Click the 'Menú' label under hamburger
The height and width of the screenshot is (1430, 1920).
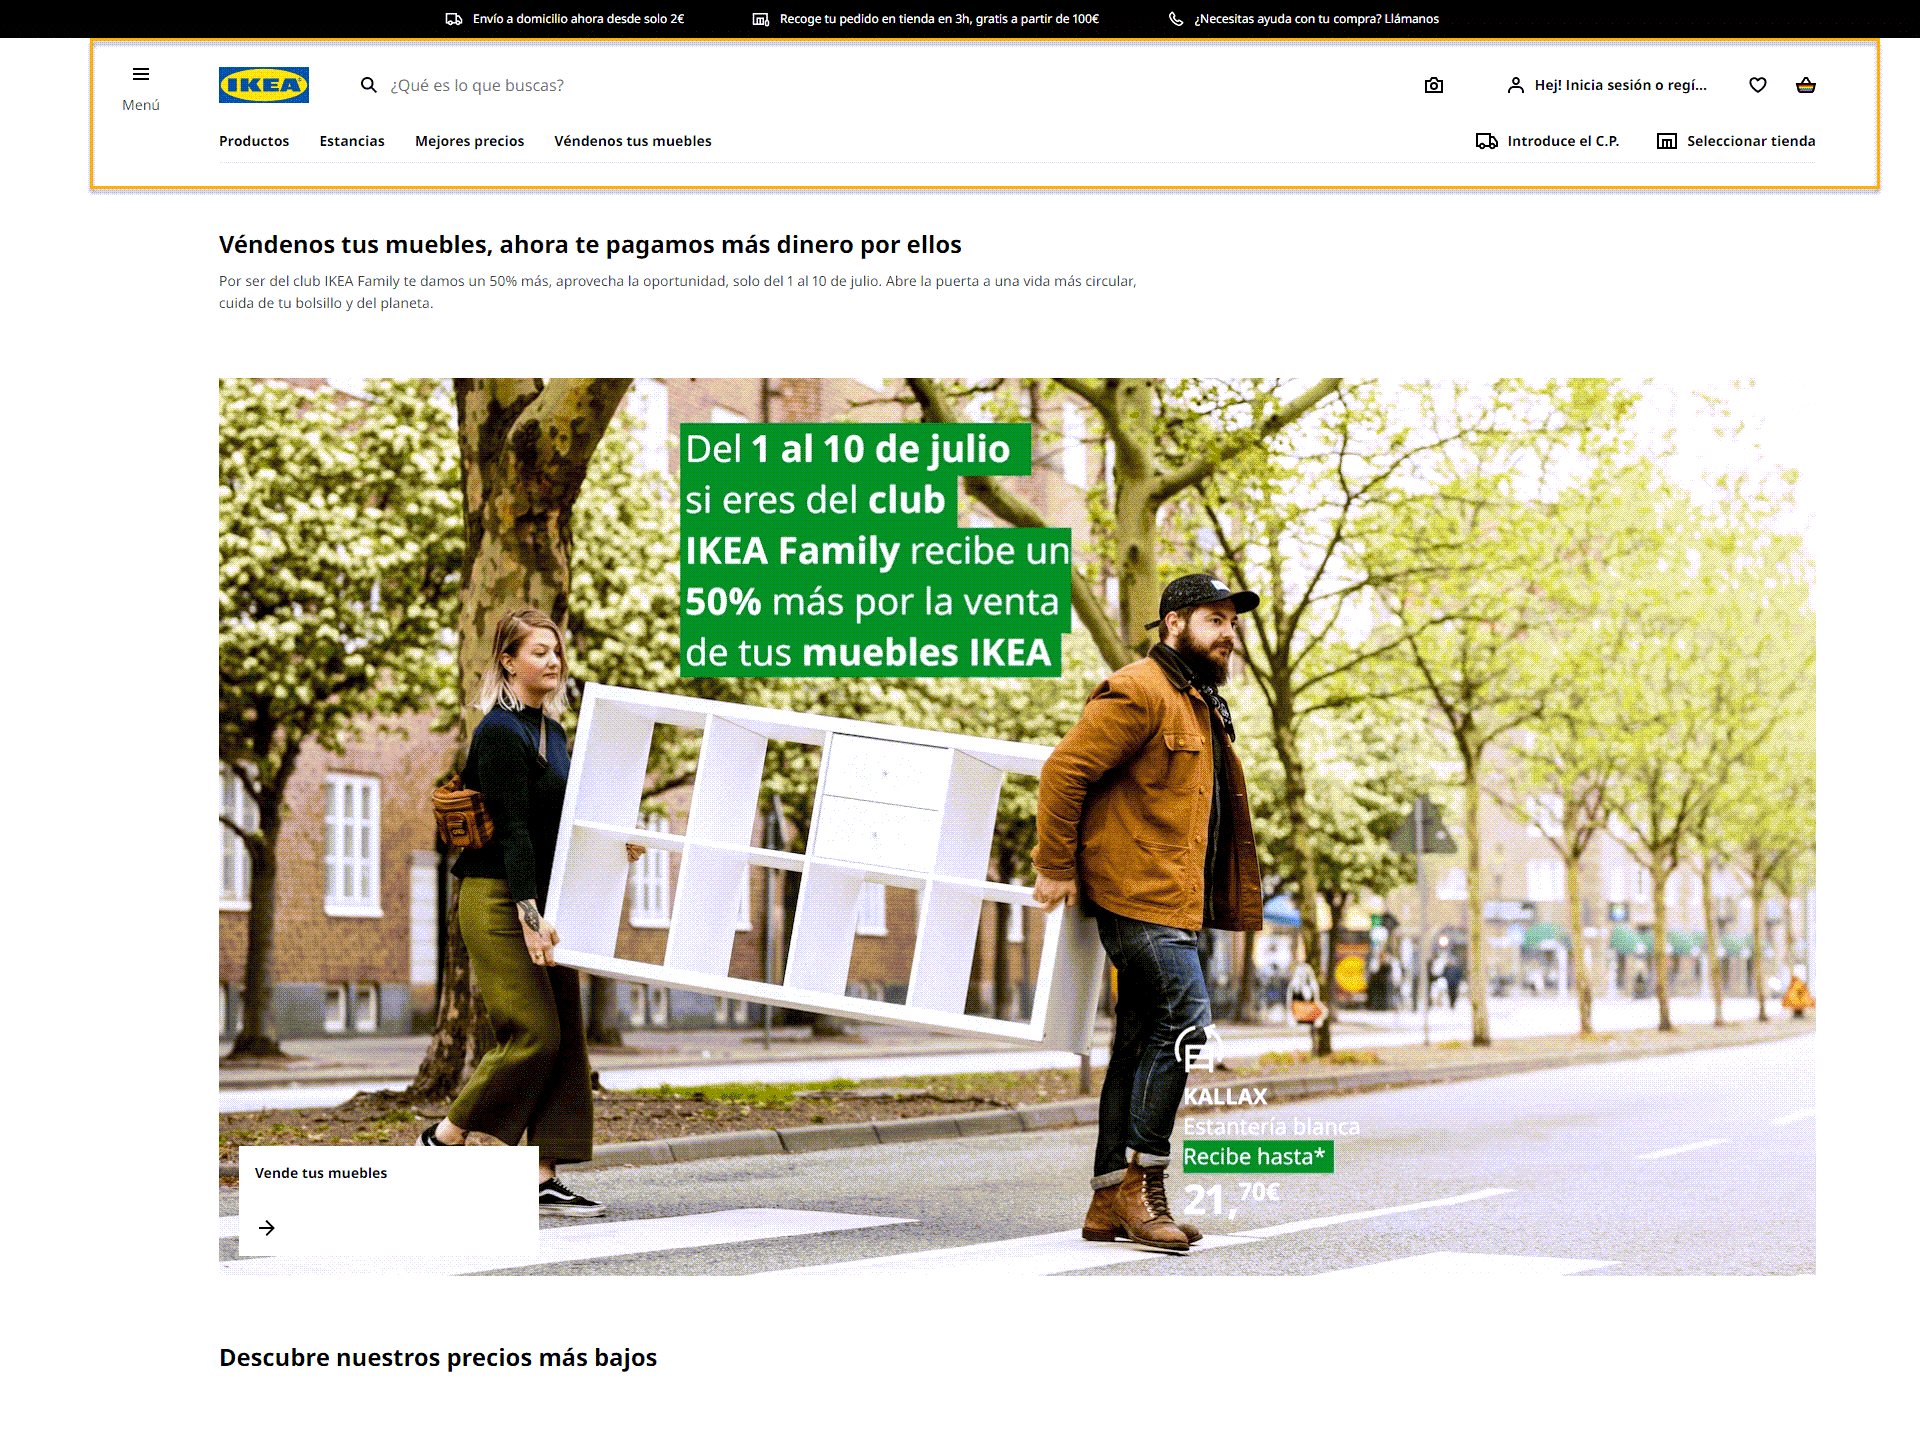point(141,105)
